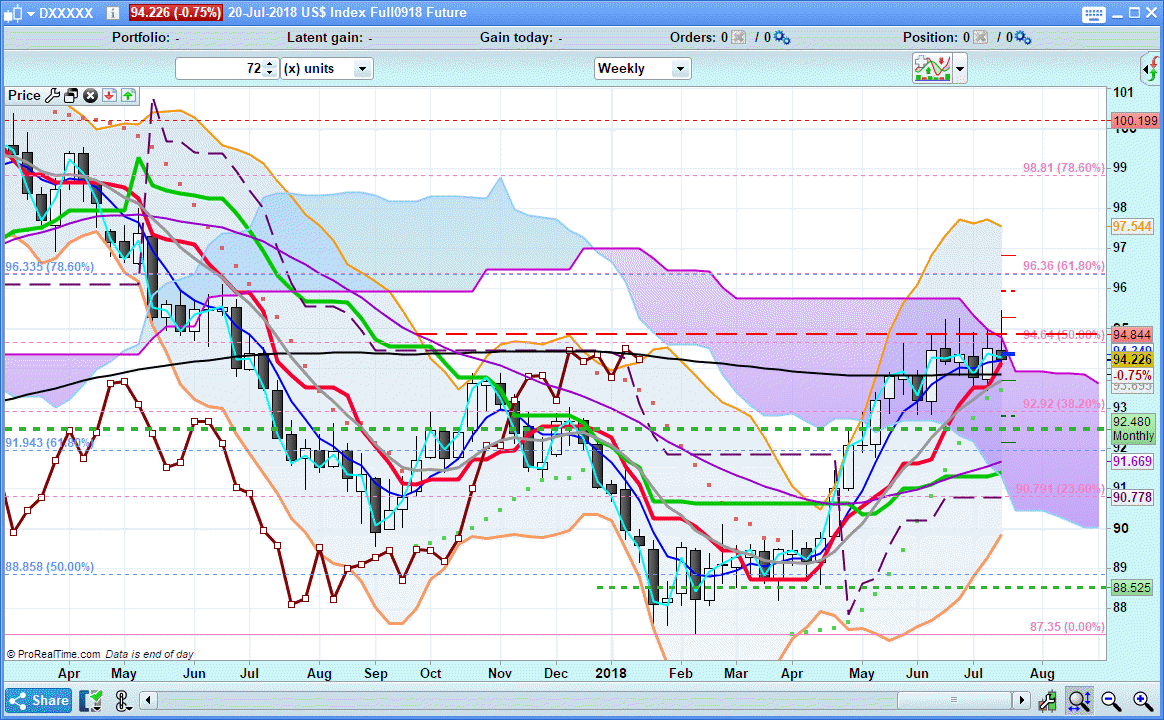Click the 88.858 (50.00%) blue Fibonacci label
Viewport: 1164px width, 720px height.
click(50, 567)
